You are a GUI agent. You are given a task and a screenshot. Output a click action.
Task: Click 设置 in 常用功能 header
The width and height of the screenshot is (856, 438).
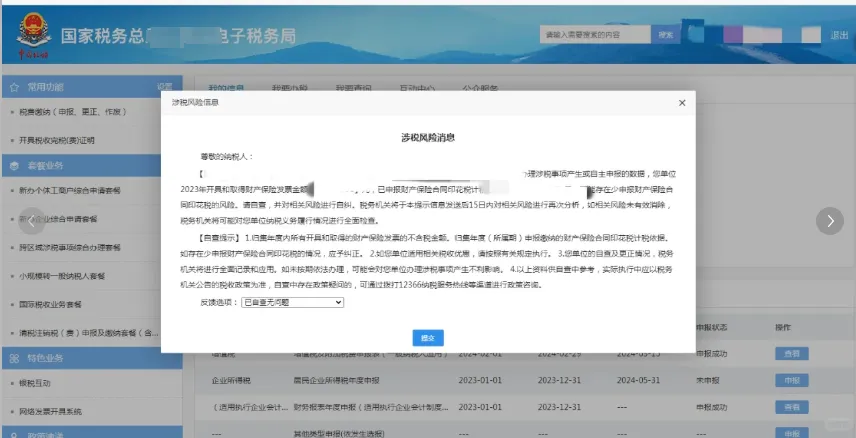pos(164,87)
